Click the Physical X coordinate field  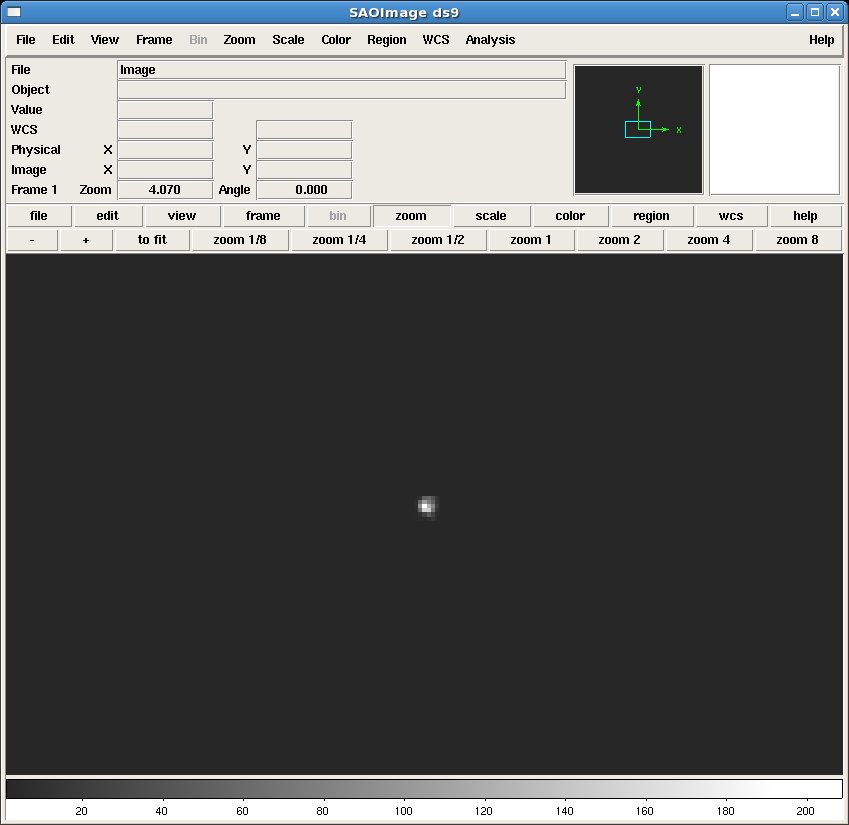pos(165,150)
